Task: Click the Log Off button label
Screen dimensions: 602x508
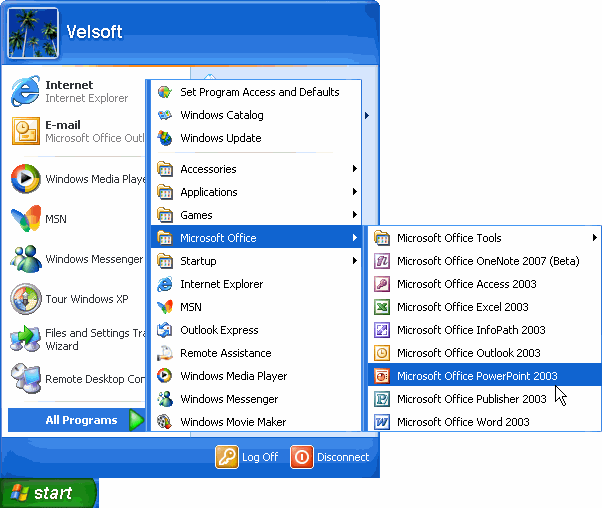Action: (x=260, y=457)
